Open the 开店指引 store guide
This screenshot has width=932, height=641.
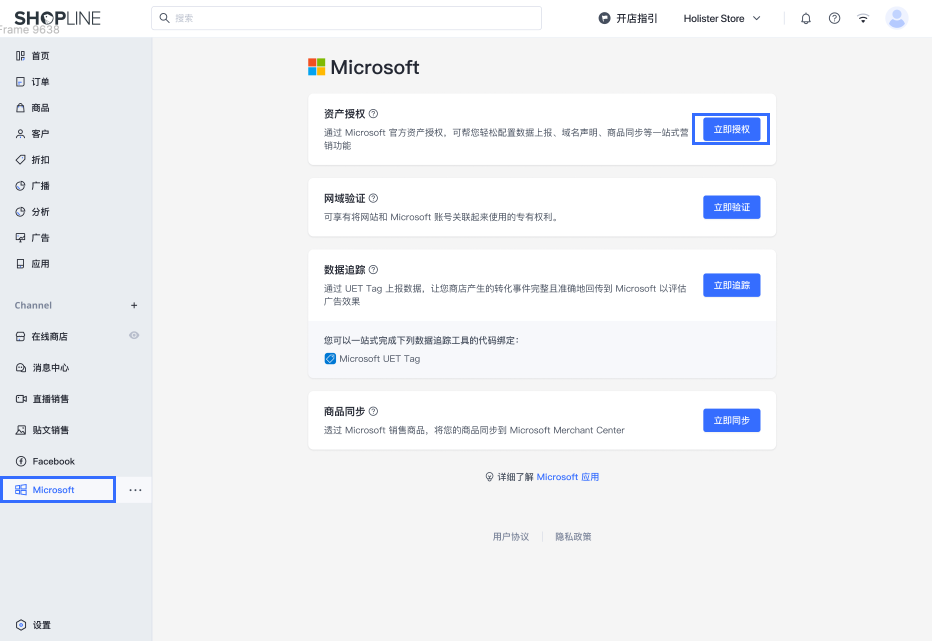point(628,18)
